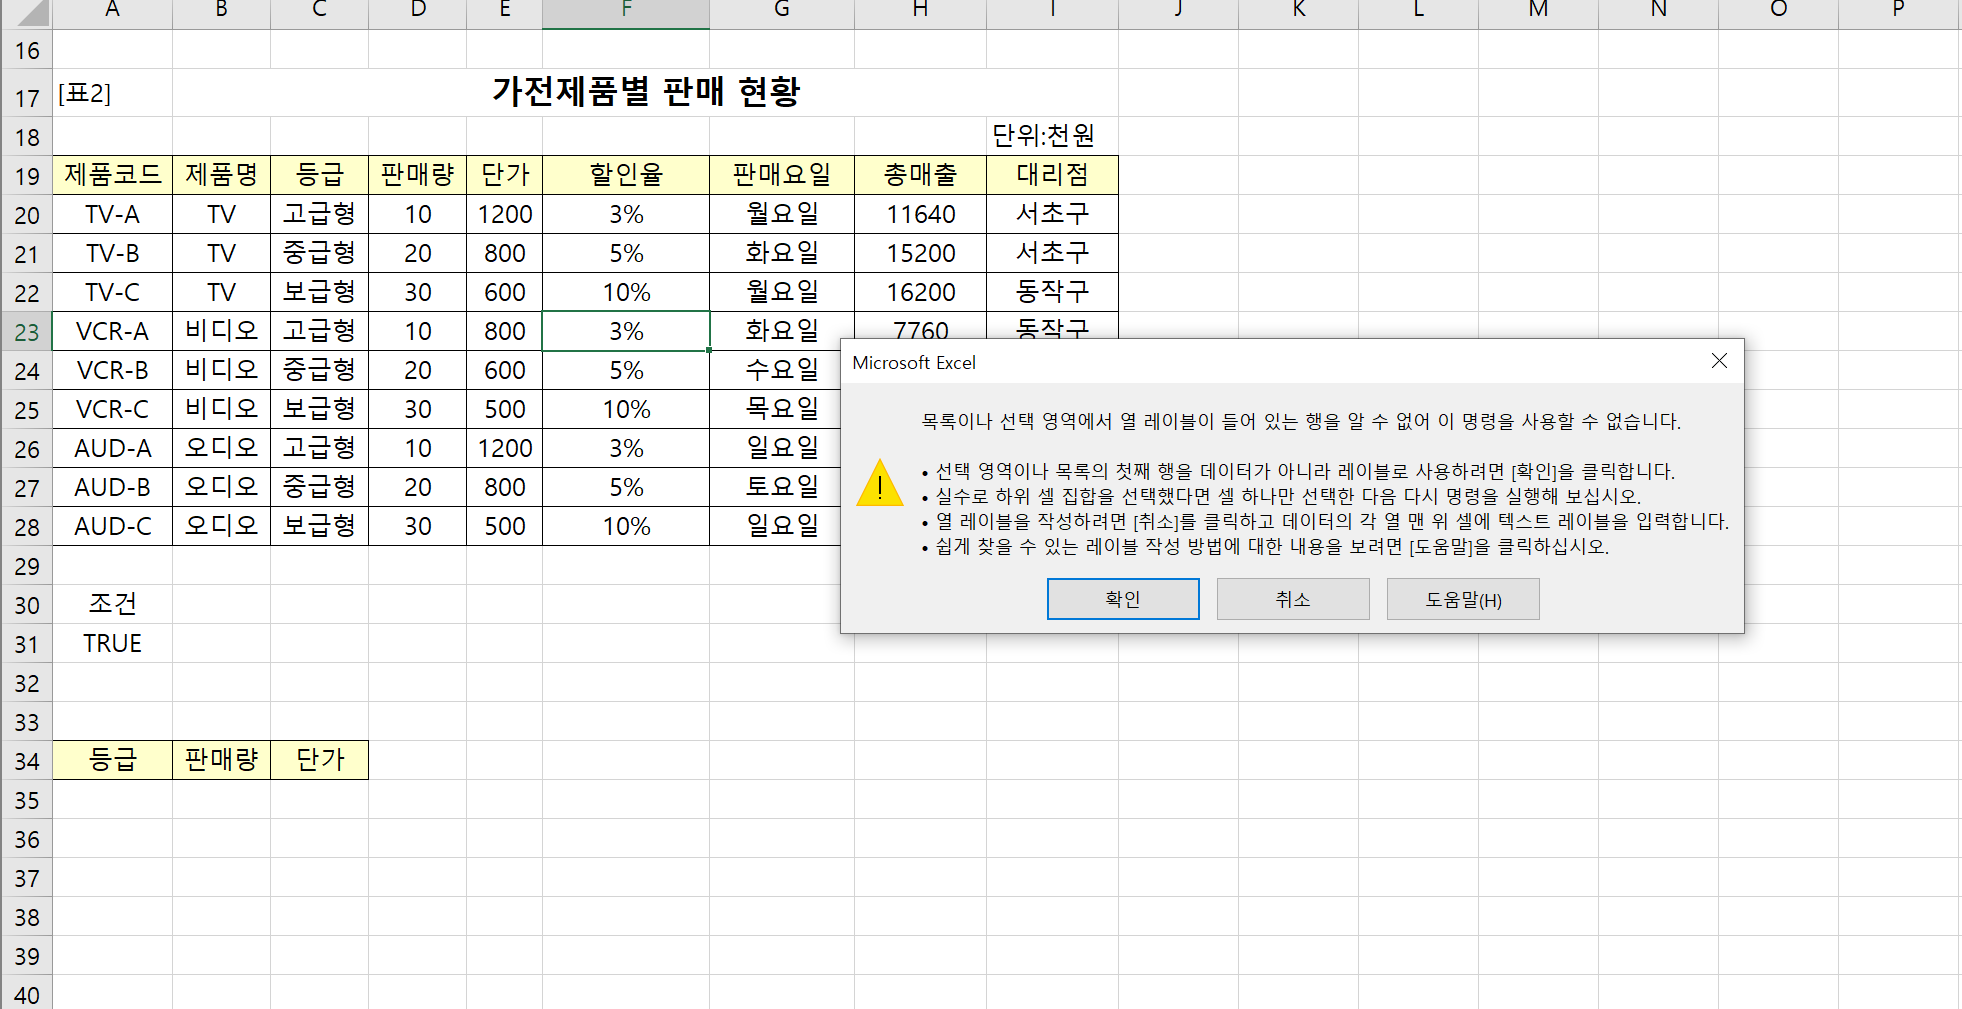Click the 제품코드 header cell
The width and height of the screenshot is (1962, 1009).
[112, 175]
